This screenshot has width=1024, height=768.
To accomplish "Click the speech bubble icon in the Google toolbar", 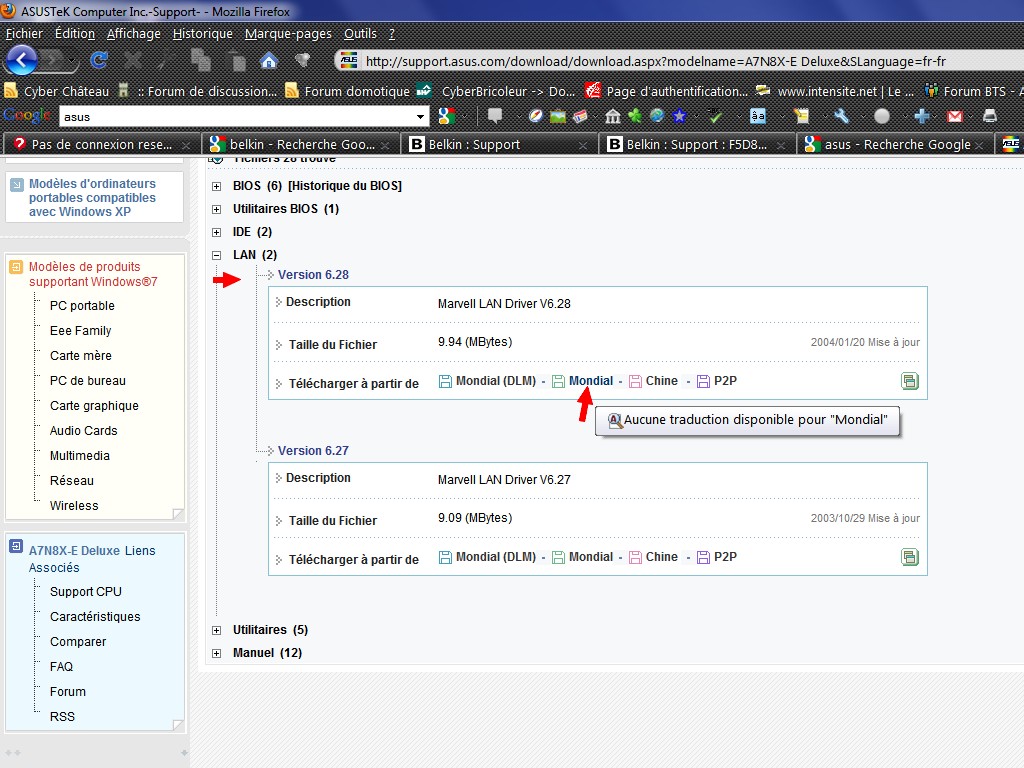I will [x=495, y=116].
